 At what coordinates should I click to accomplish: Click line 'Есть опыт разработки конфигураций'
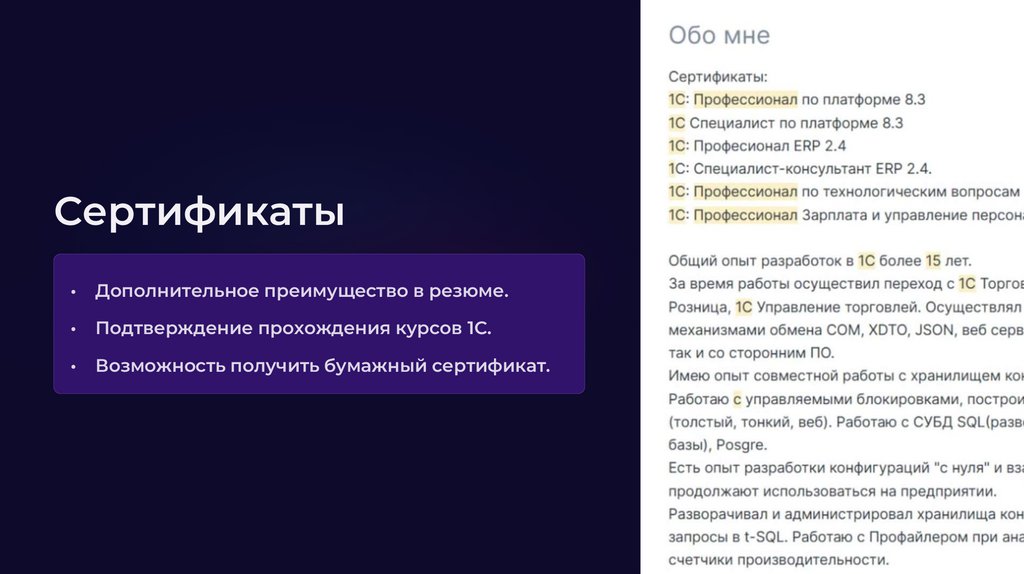coord(846,468)
